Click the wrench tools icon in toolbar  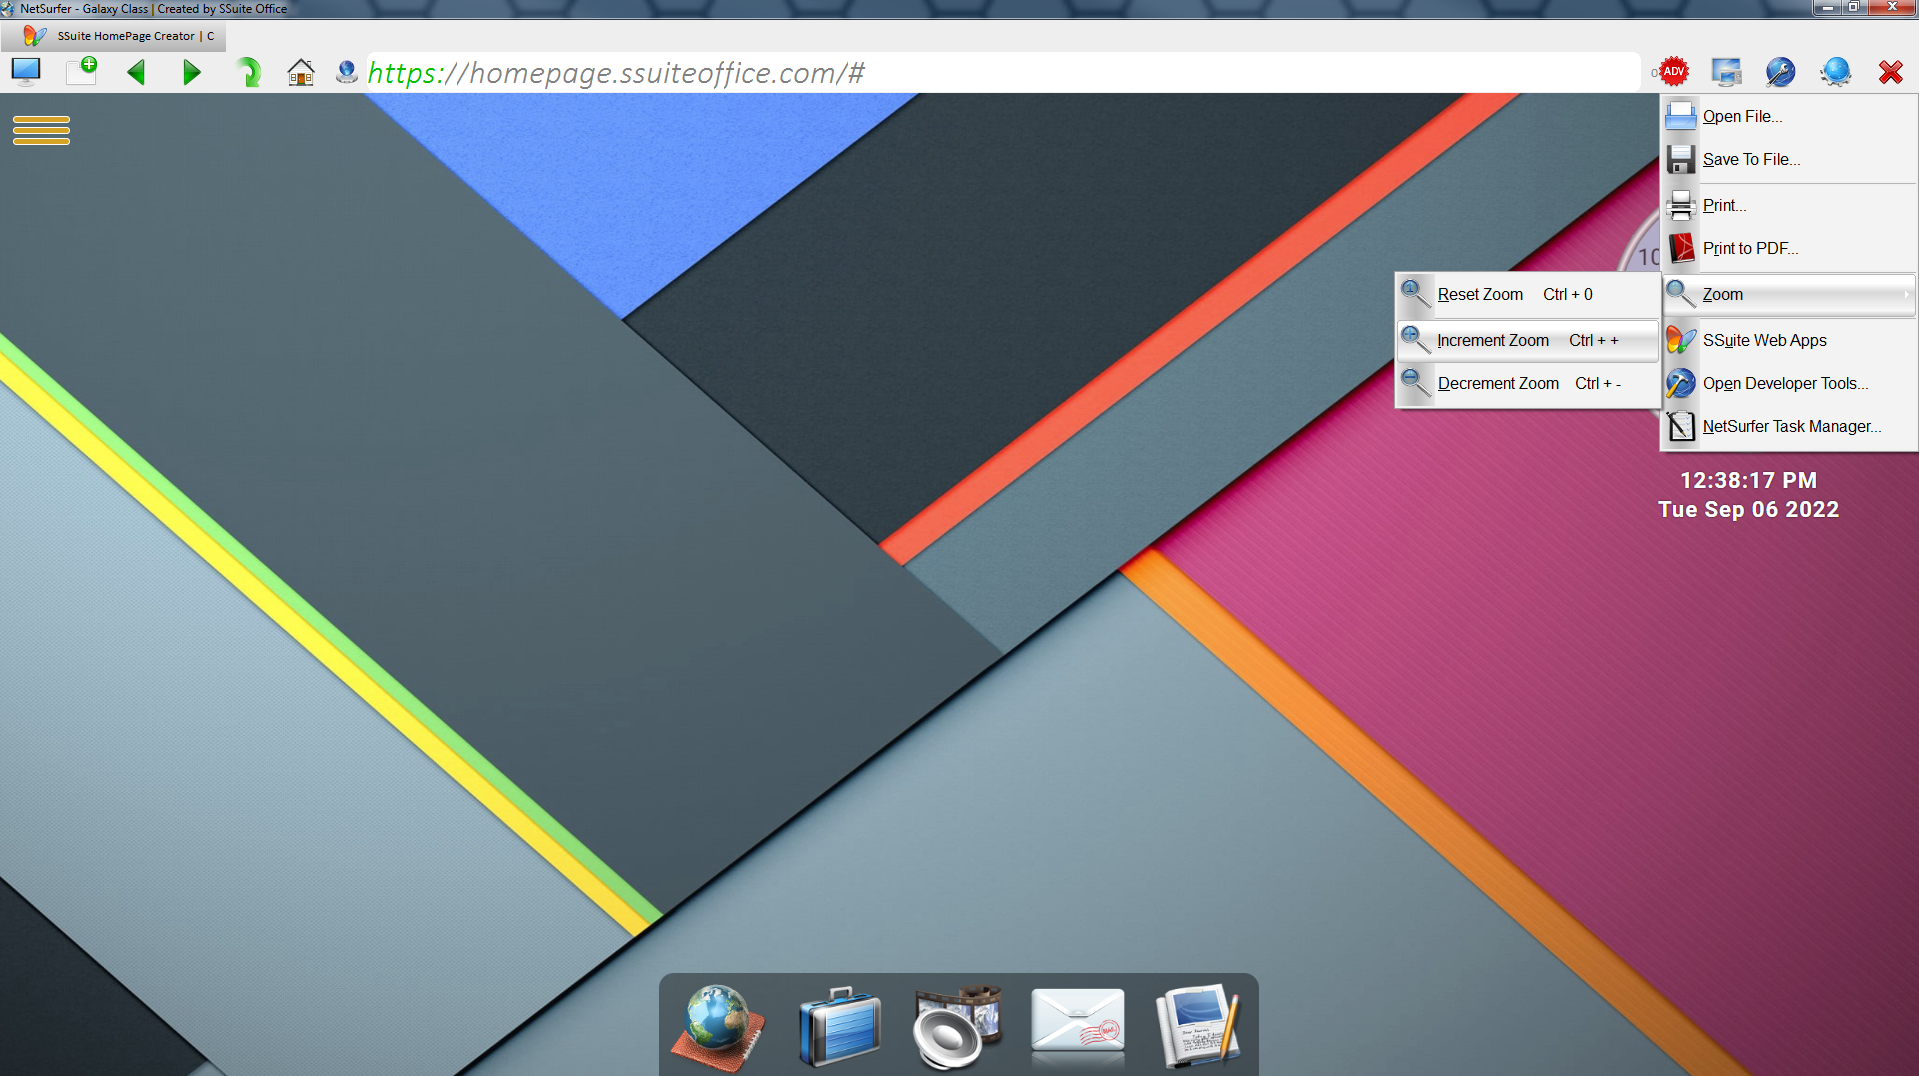pyautogui.click(x=1780, y=72)
